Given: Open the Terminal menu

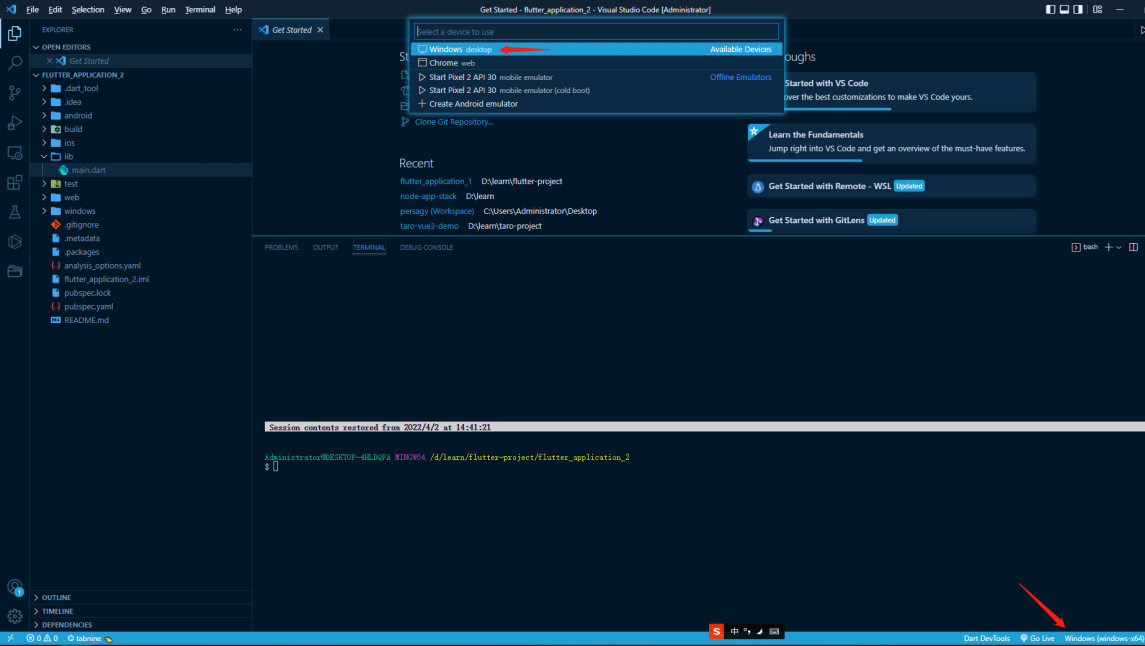Looking at the screenshot, I should (200, 9).
